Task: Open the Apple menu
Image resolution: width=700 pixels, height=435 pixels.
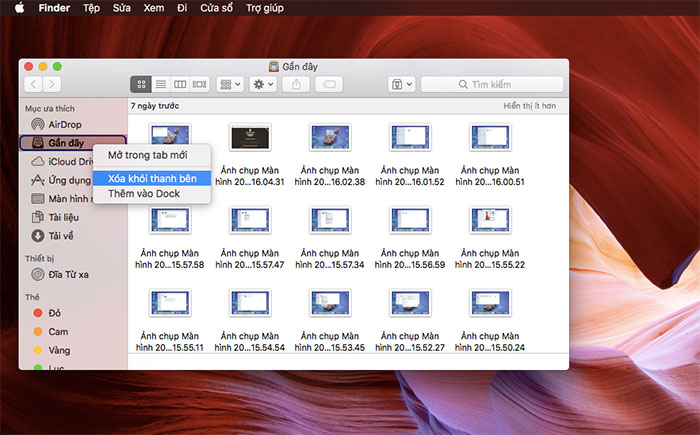Action: (x=20, y=8)
